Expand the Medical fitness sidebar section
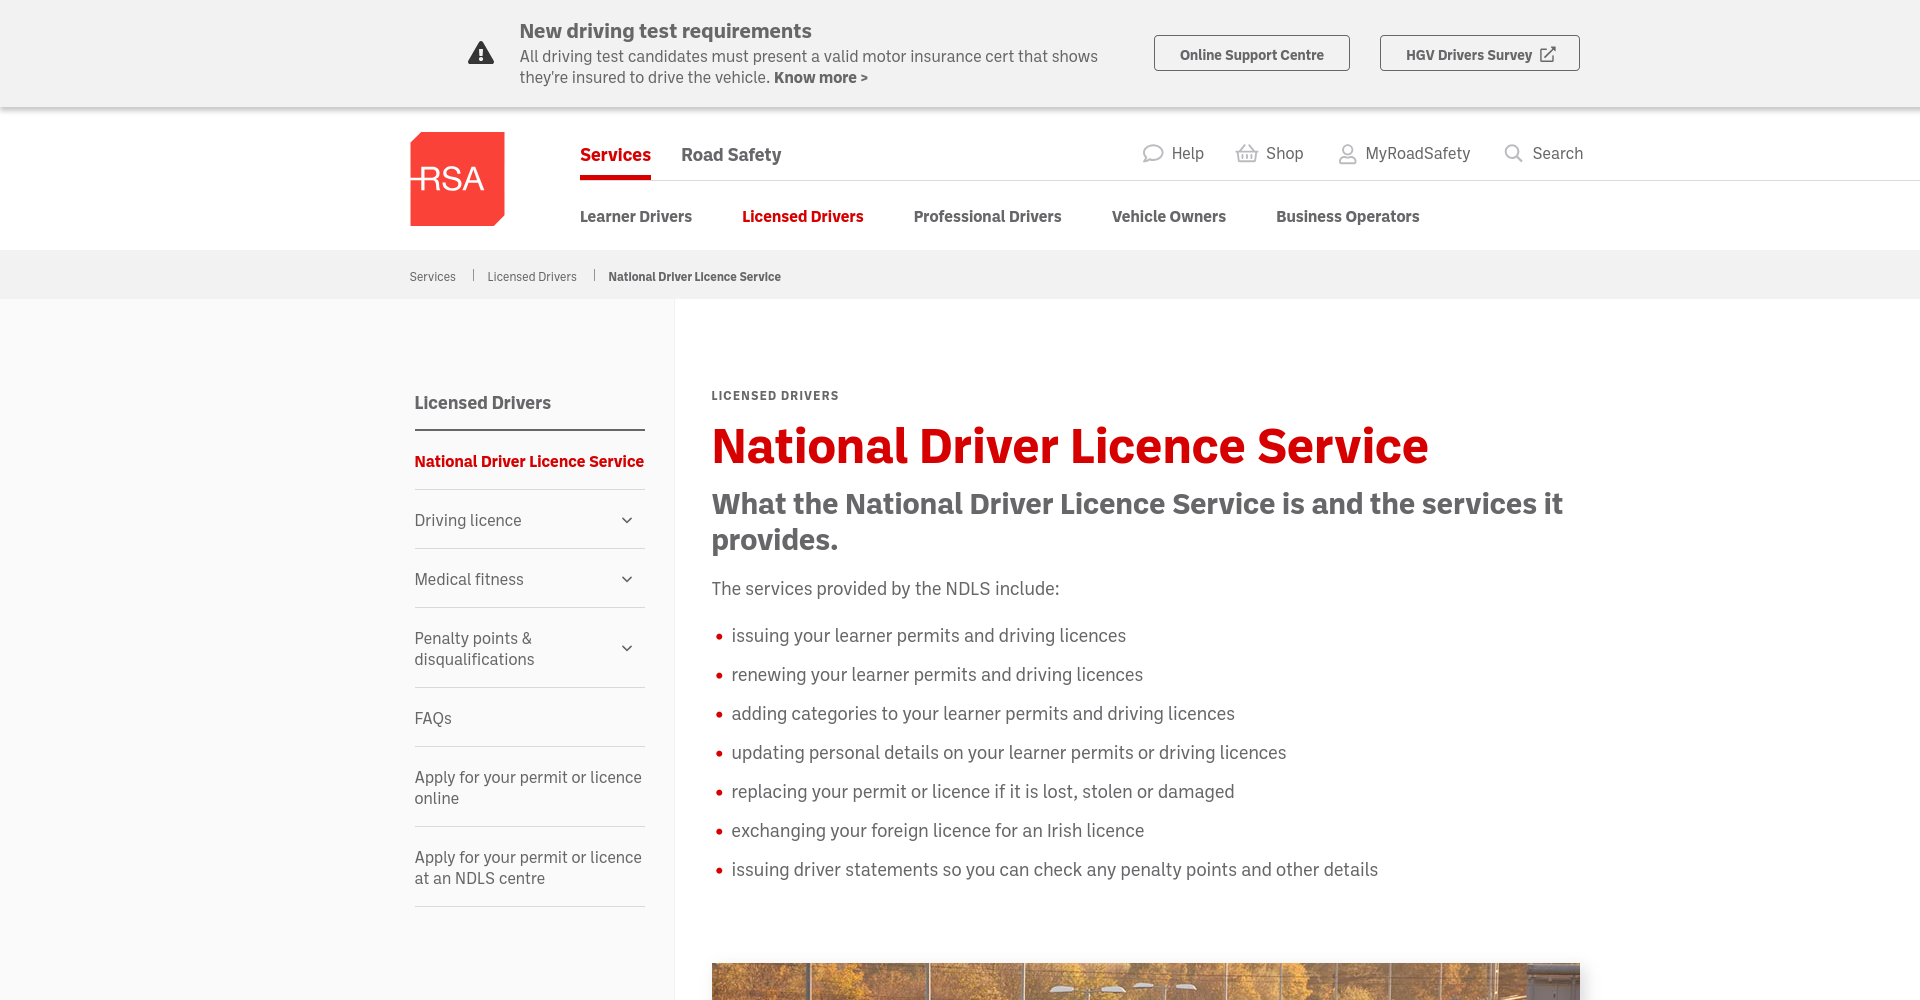This screenshot has height=1000, width=1920. pyautogui.click(x=627, y=579)
